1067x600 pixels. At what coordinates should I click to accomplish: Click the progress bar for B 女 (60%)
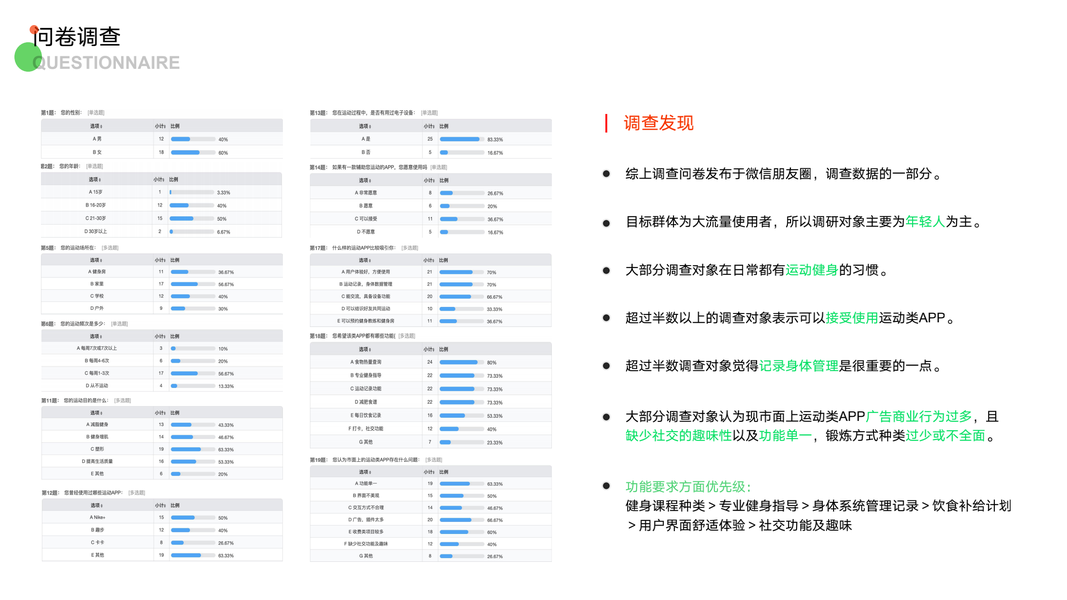point(193,152)
